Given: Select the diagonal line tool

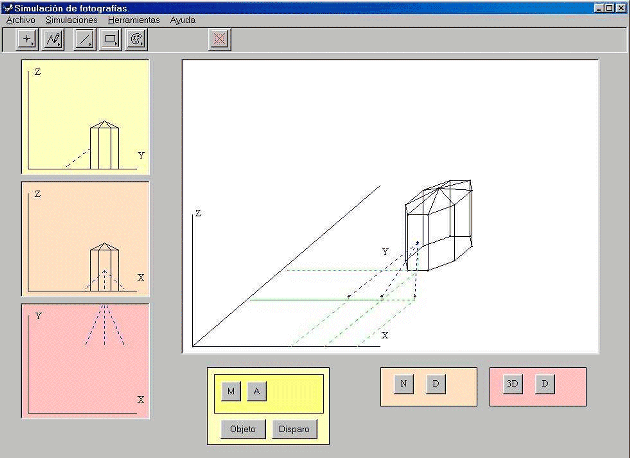Looking at the screenshot, I should (x=85, y=39).
